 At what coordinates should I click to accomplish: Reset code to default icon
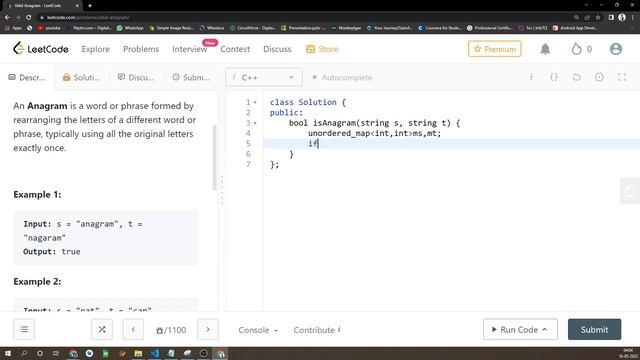[x=576, y=77]
